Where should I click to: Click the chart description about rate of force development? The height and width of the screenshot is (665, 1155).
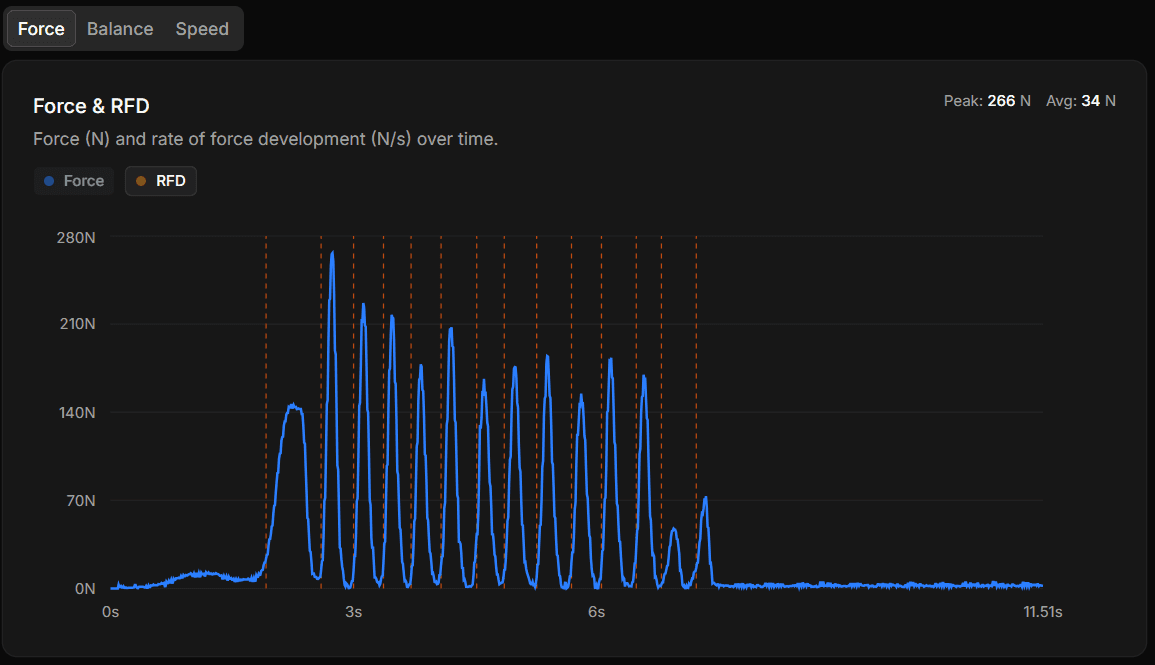click(265, 139)
